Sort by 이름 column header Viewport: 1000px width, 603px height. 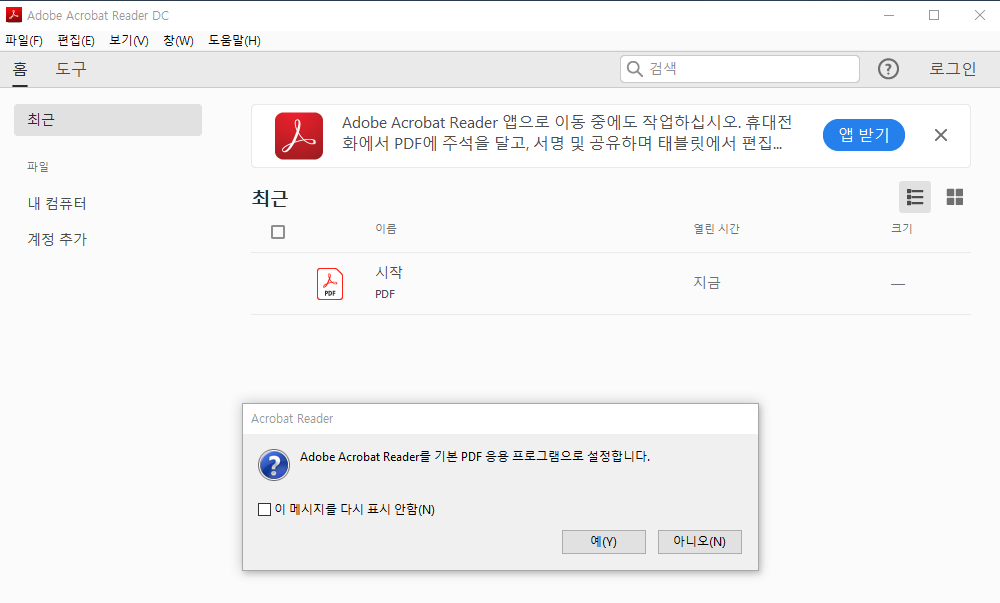pos(386,229)
